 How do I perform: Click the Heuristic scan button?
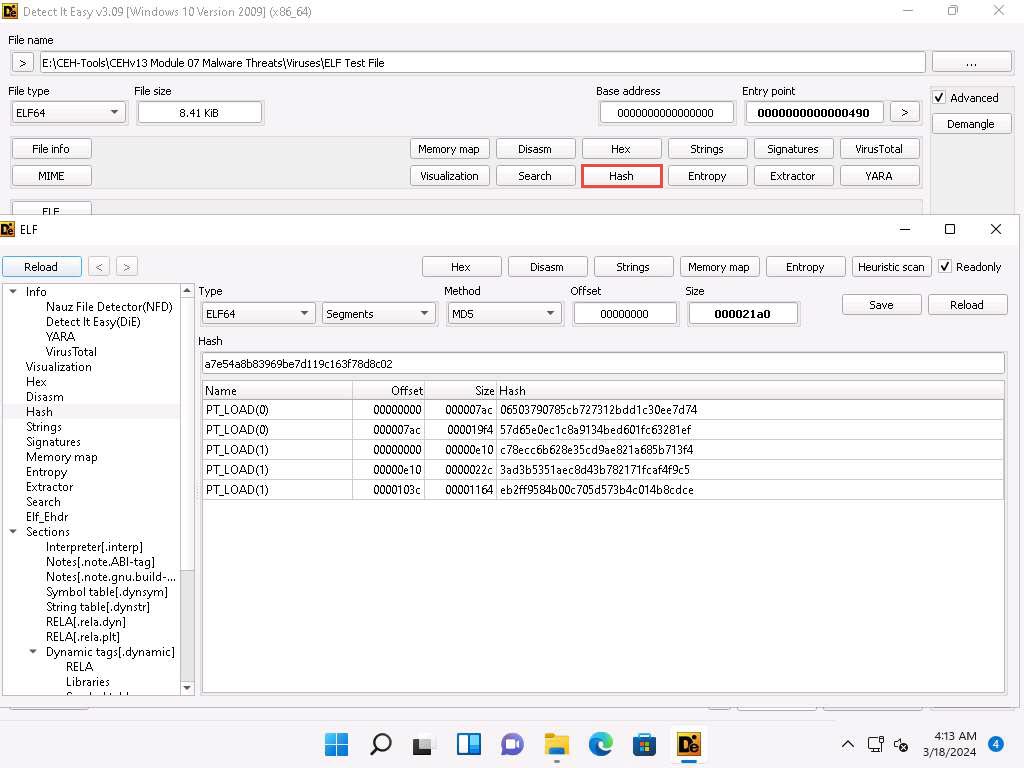pos(891,267)
